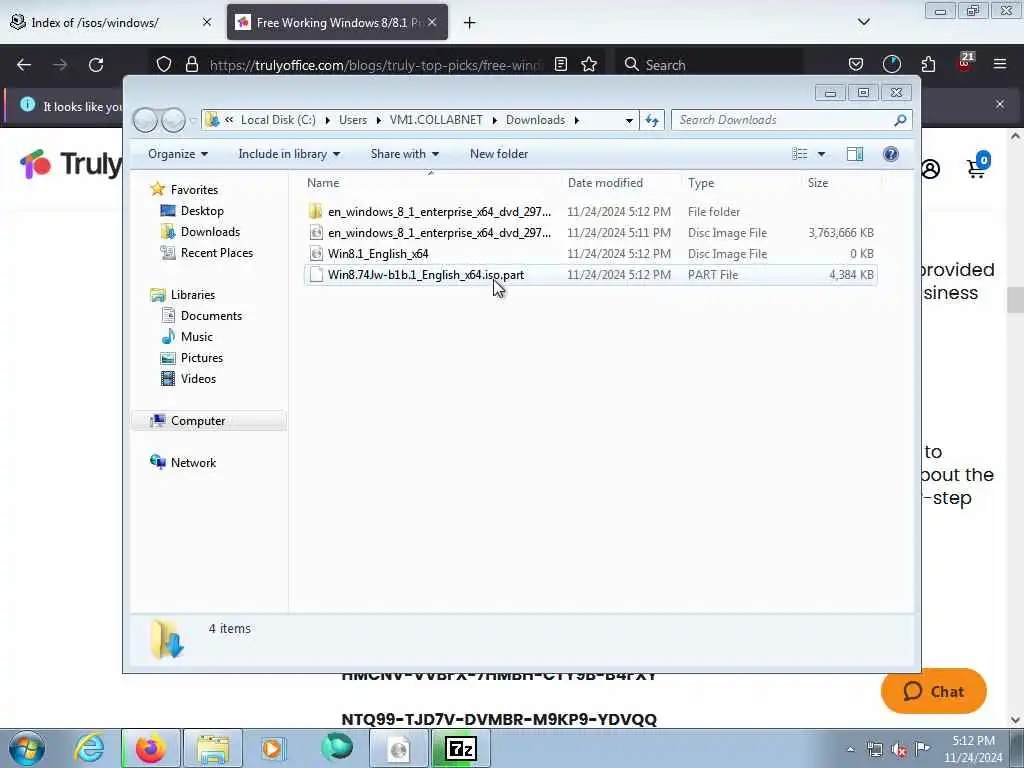Click the site padlock icon
The image size is (1024, 768).
[191, 65]
